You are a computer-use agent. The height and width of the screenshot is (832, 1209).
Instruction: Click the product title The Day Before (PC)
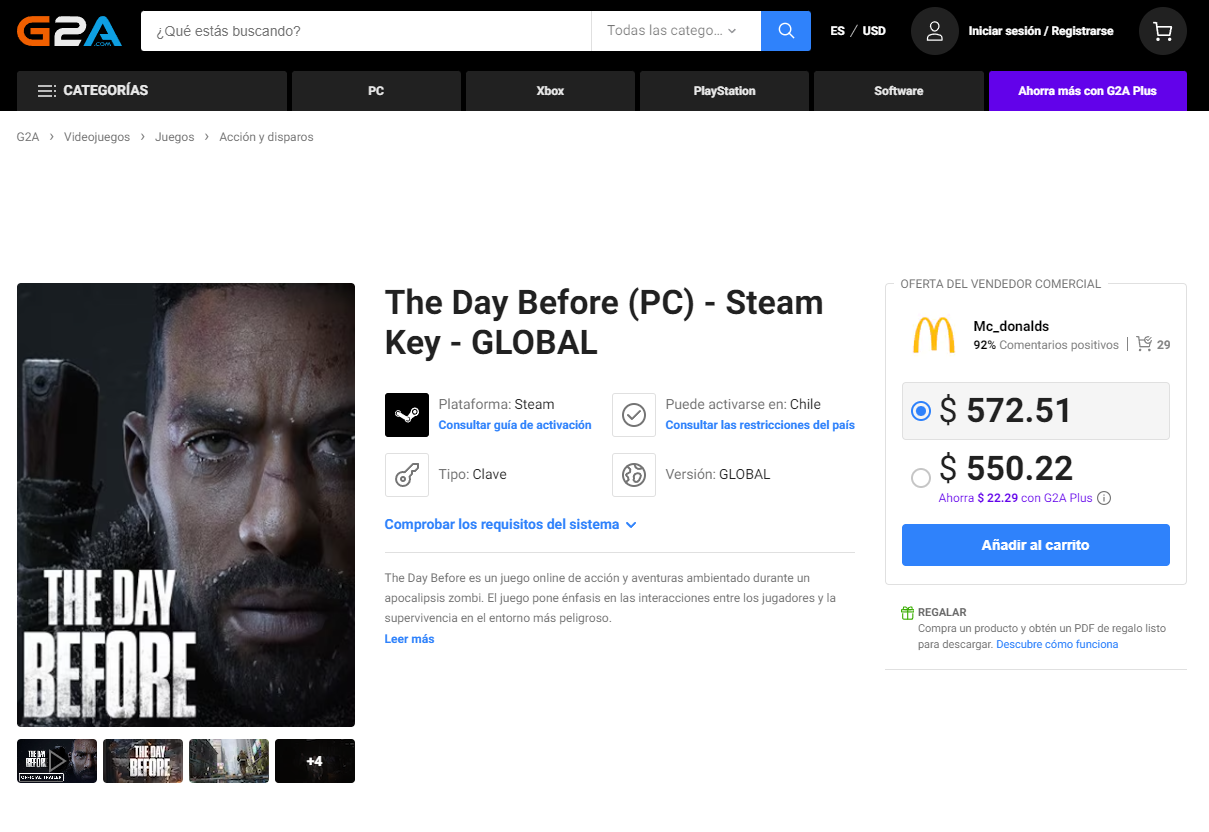click(x=604, y=322)
